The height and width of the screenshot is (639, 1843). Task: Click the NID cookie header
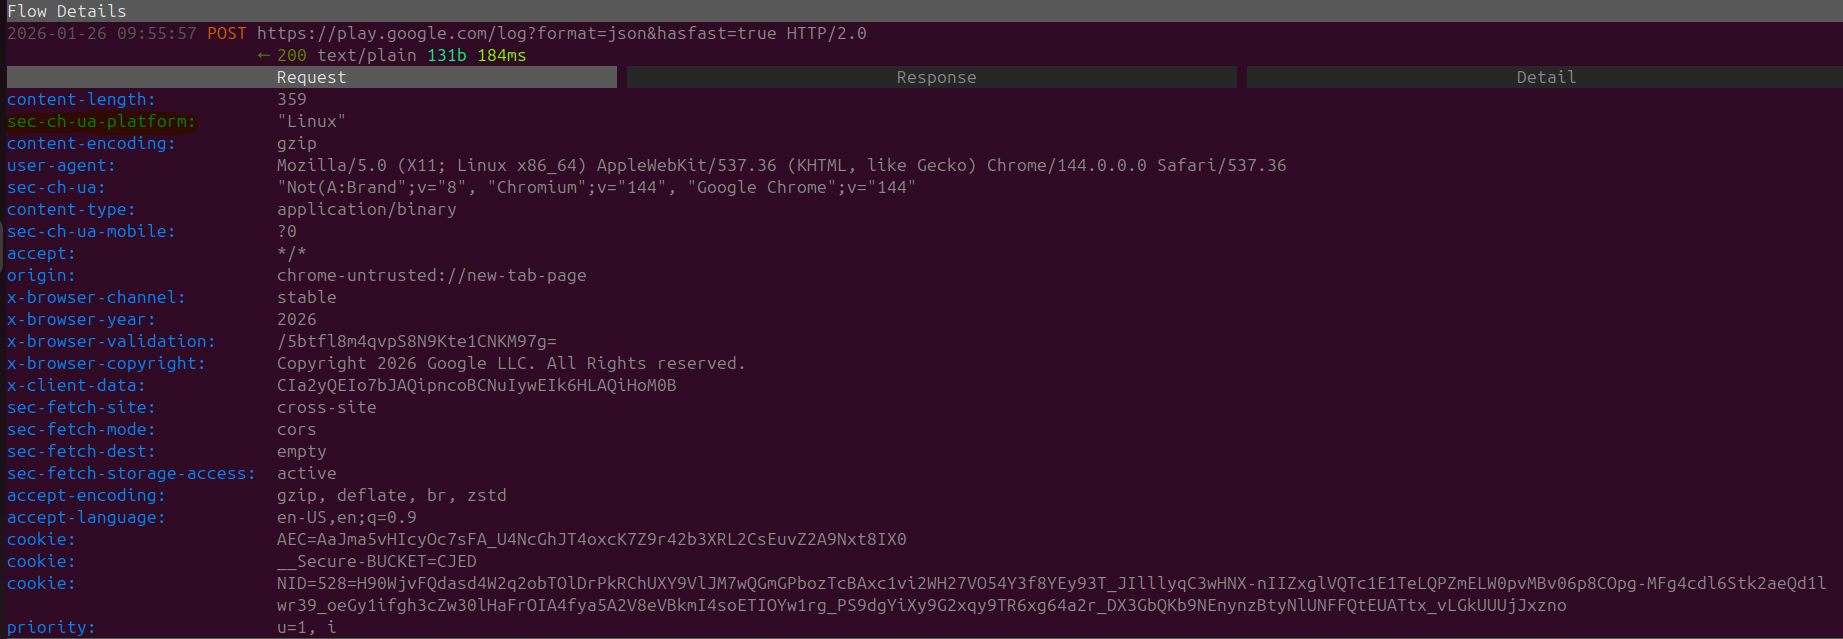40,583
